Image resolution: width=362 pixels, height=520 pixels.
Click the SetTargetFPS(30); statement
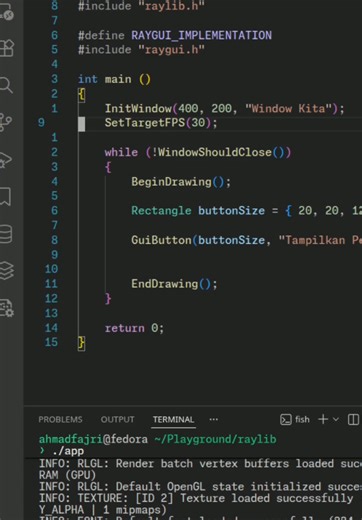161,123
